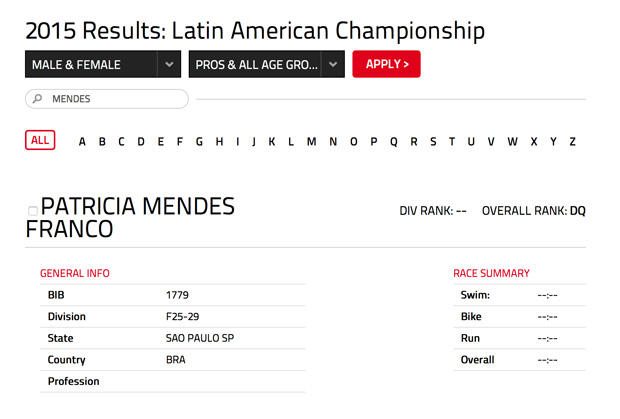The width and height of the screenshot is (620, 419).
Task: Open the Male & Female gender dropdown
Action: [x=103, y=64]
